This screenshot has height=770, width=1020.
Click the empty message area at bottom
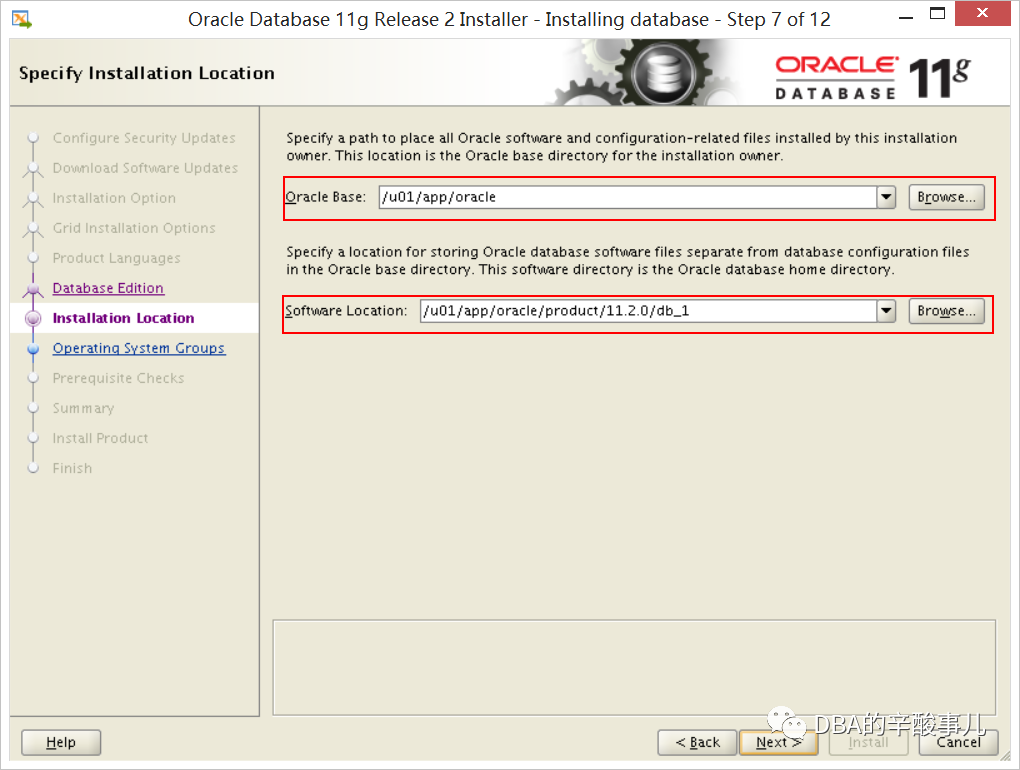click(634, 667)
